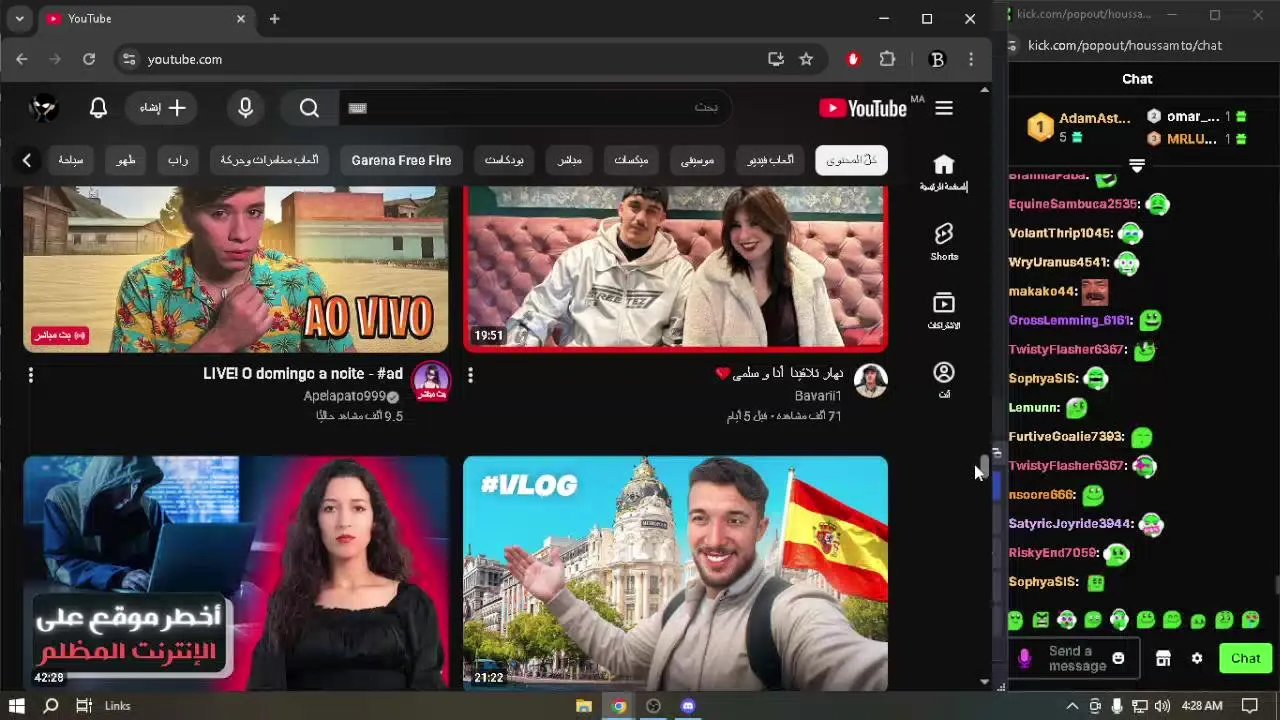Focus the YouTube search input field
The image size is (1280, 720).
(x=535, y=108)
